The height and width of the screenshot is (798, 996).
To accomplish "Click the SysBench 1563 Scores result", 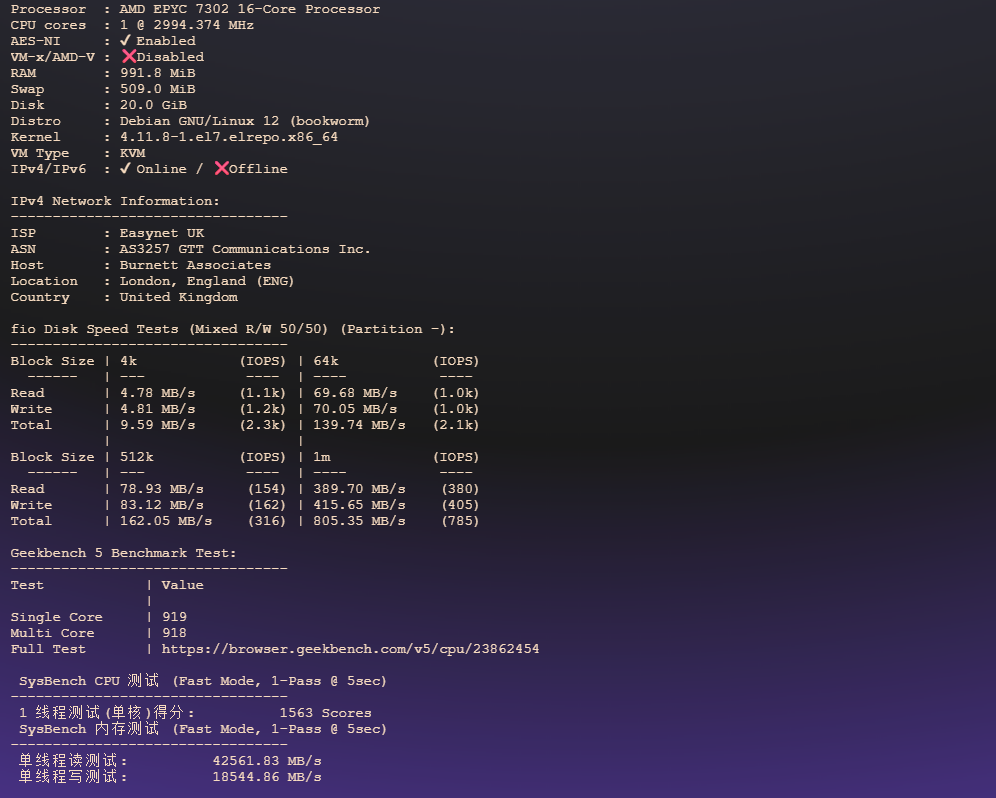I will click(x=325, y=713).
